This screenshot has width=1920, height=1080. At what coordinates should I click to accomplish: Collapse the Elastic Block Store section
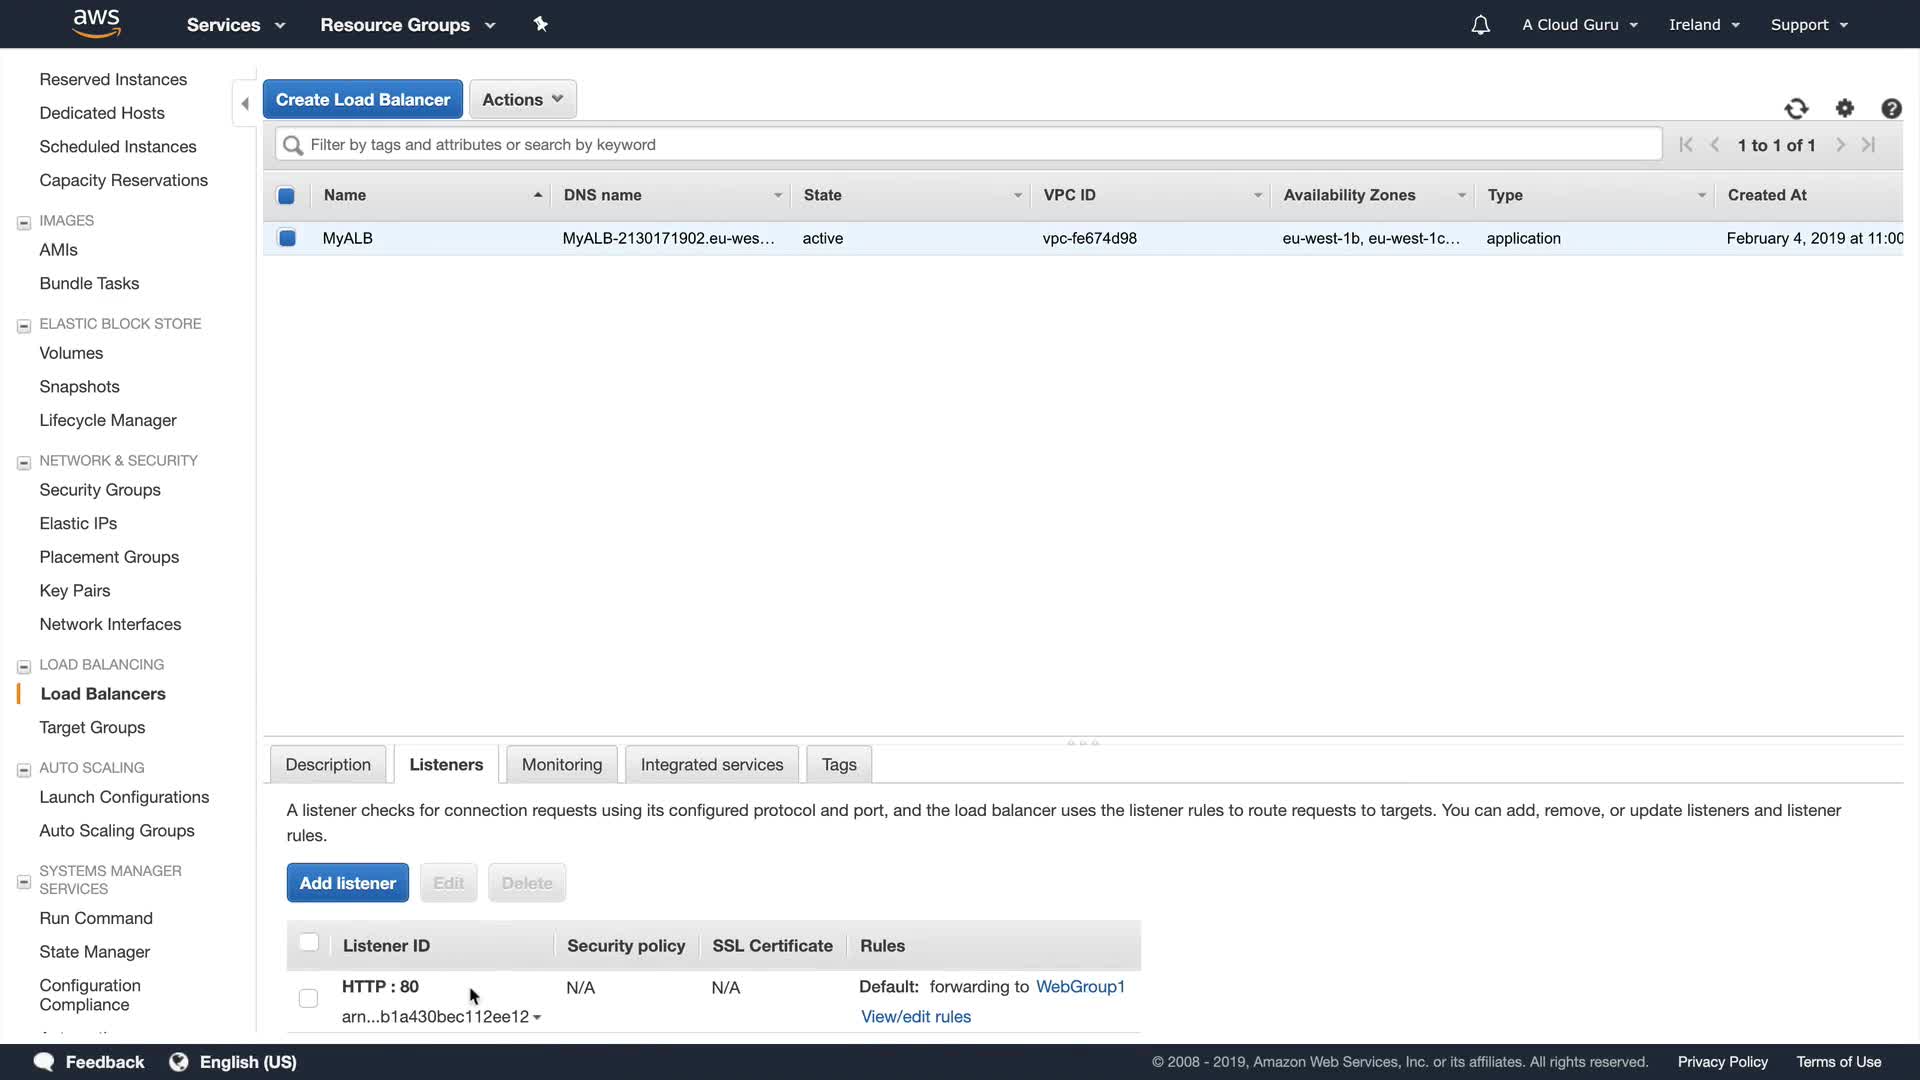24,326
